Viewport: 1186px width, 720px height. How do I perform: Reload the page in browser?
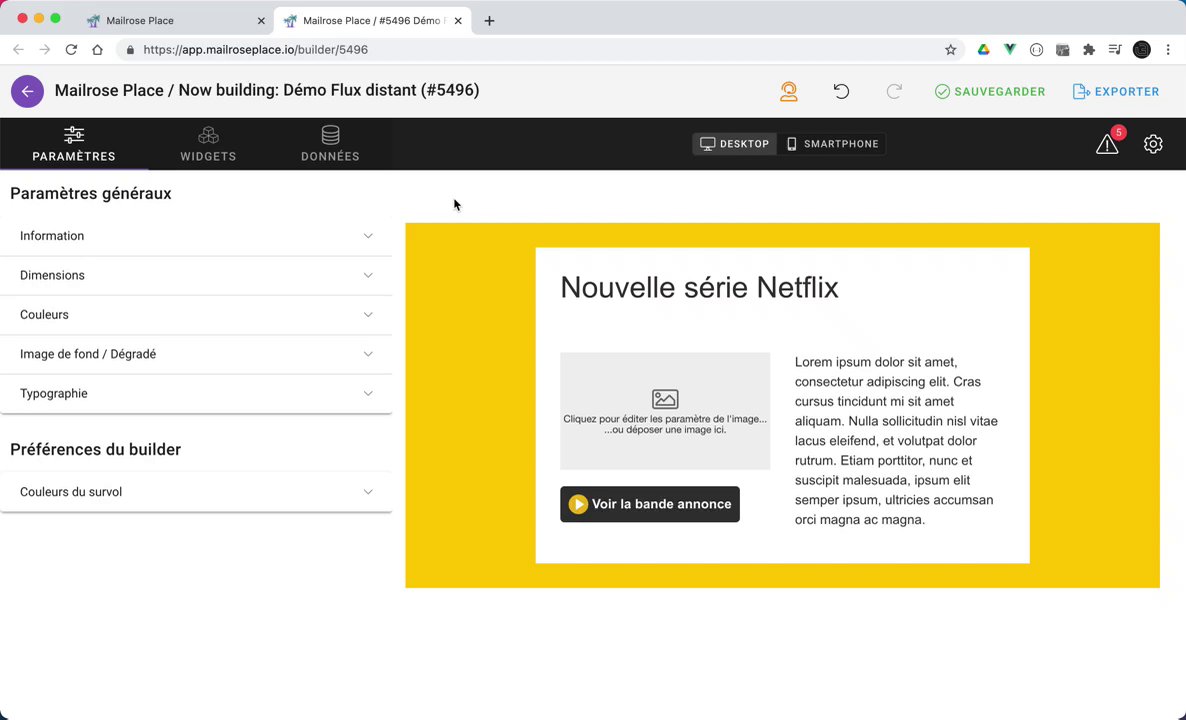[x=71, y=49]
